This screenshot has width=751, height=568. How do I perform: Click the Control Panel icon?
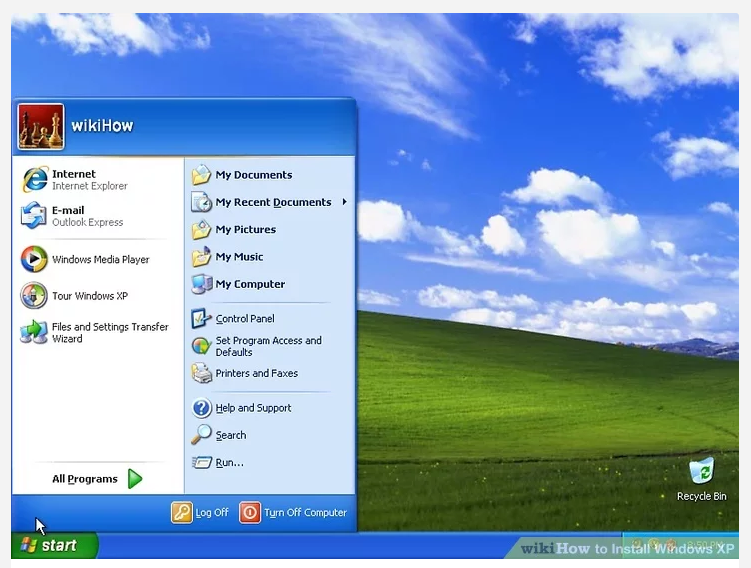202,319
